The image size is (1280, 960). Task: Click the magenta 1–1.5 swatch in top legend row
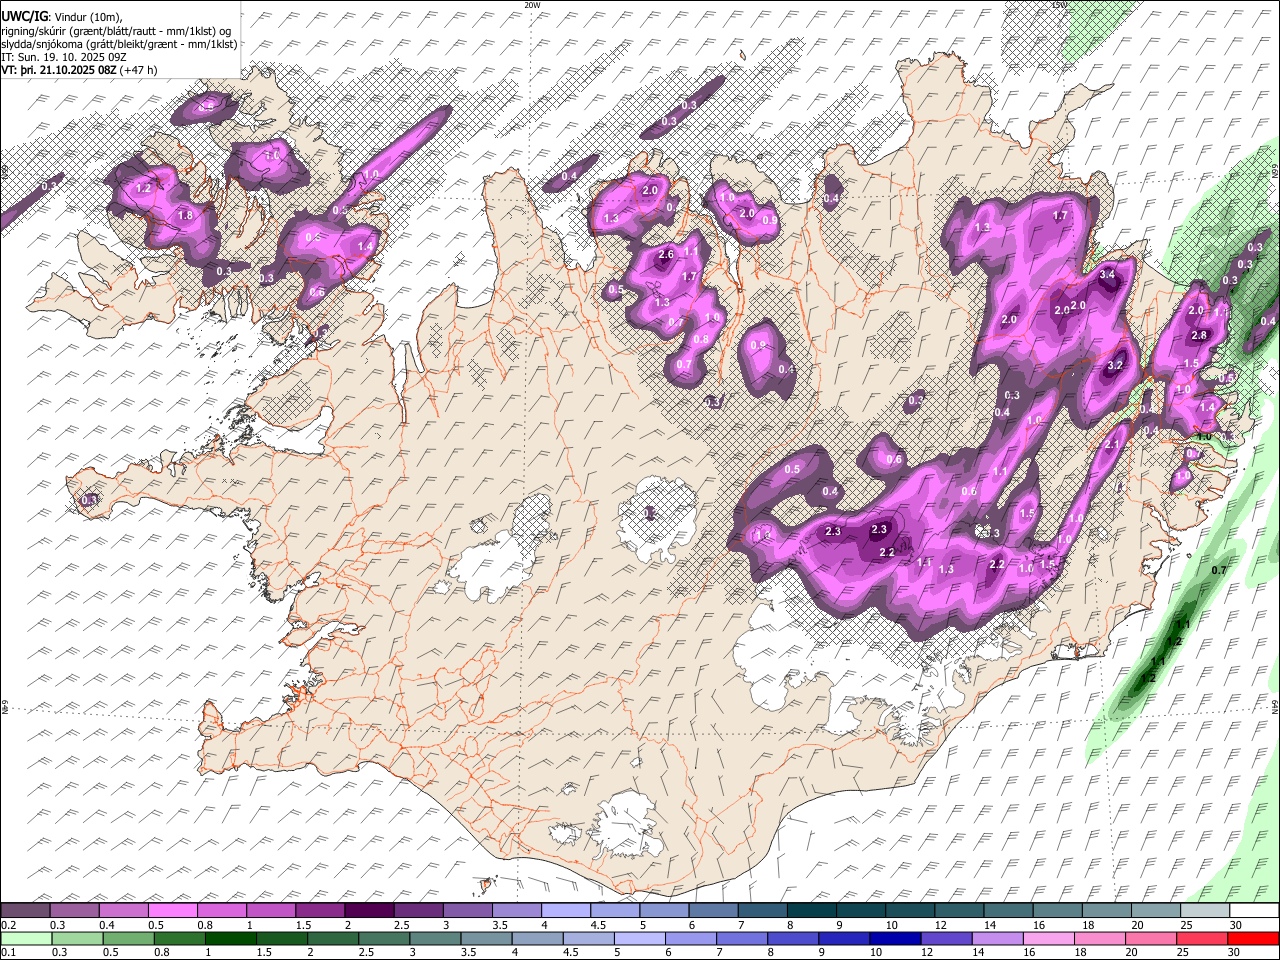pos(271,910)
